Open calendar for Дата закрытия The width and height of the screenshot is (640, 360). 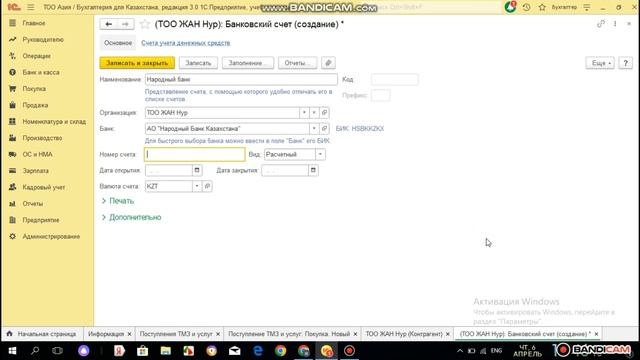pyautogui.click(x=313, y=170)
